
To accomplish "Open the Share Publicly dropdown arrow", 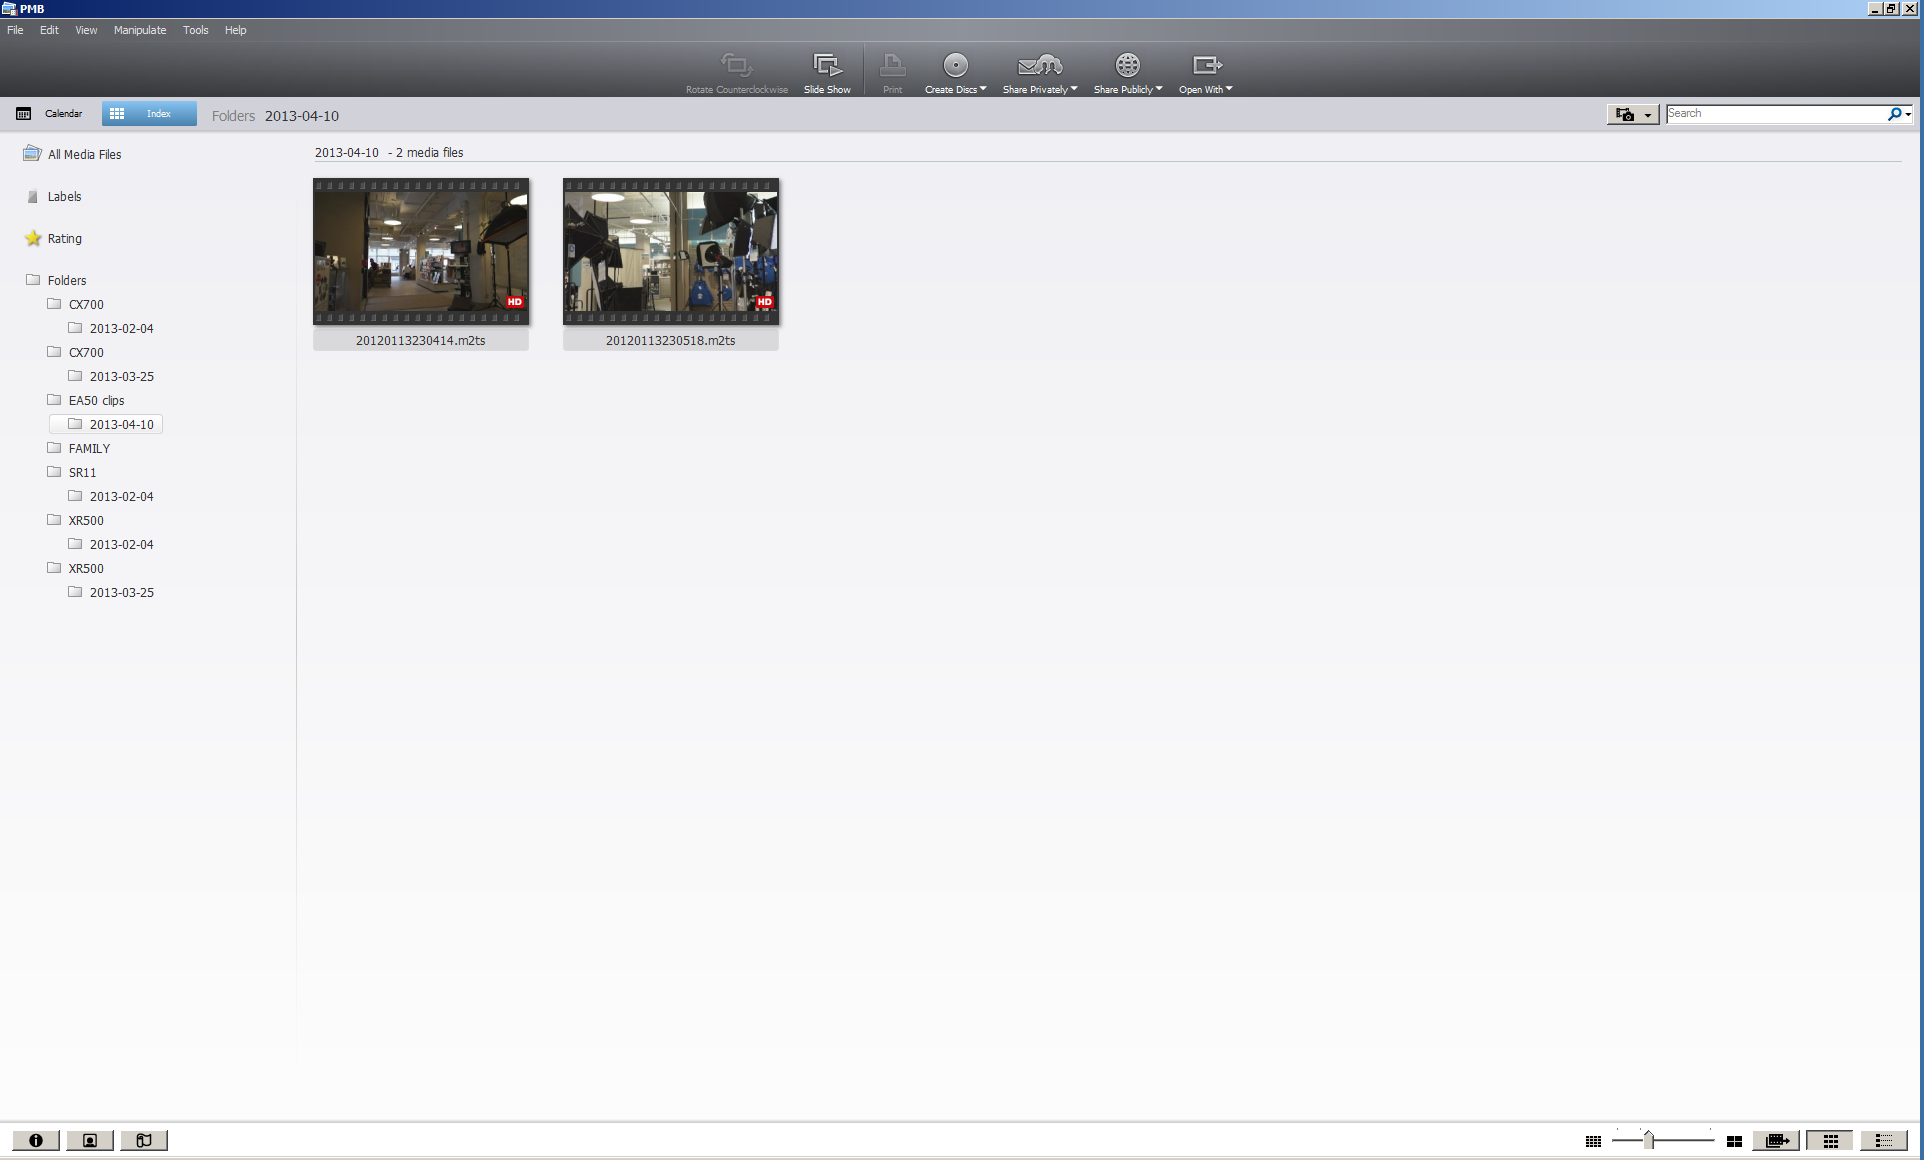I will pos(1159,89).
